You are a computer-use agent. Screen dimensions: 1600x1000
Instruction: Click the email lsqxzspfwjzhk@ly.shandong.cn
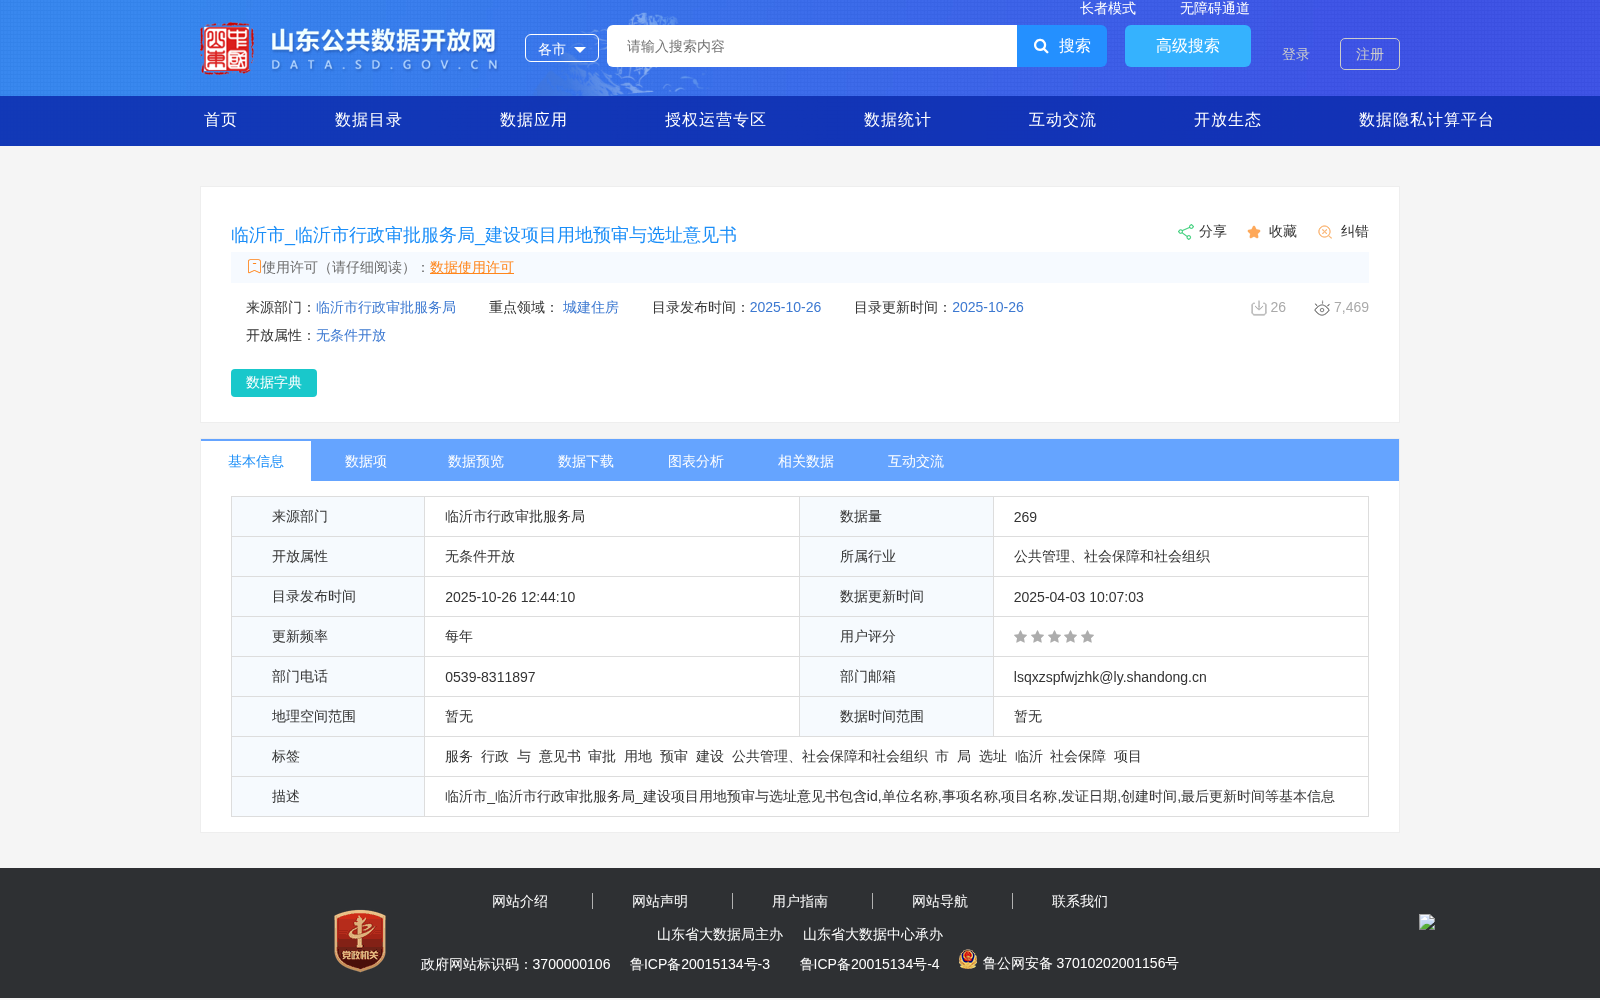coord(1110,677)
